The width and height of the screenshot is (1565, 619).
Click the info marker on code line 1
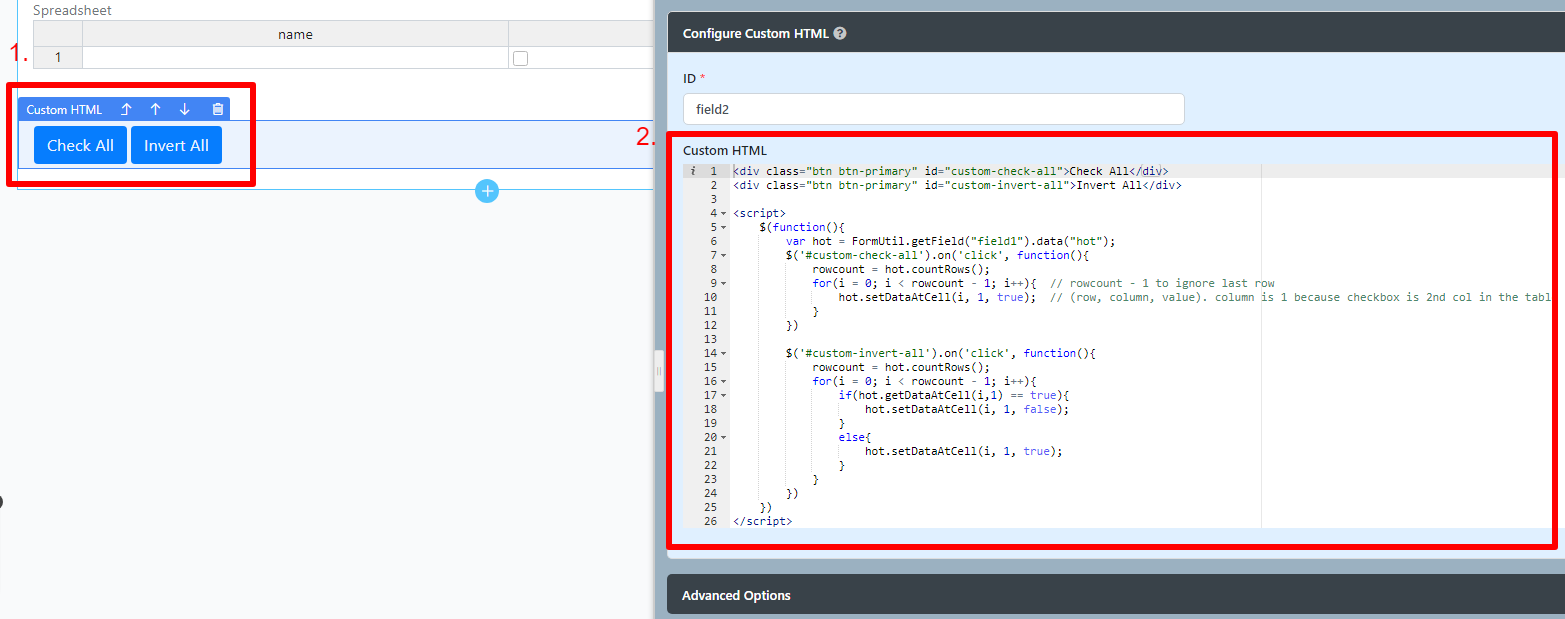click(x=693, y=171)
